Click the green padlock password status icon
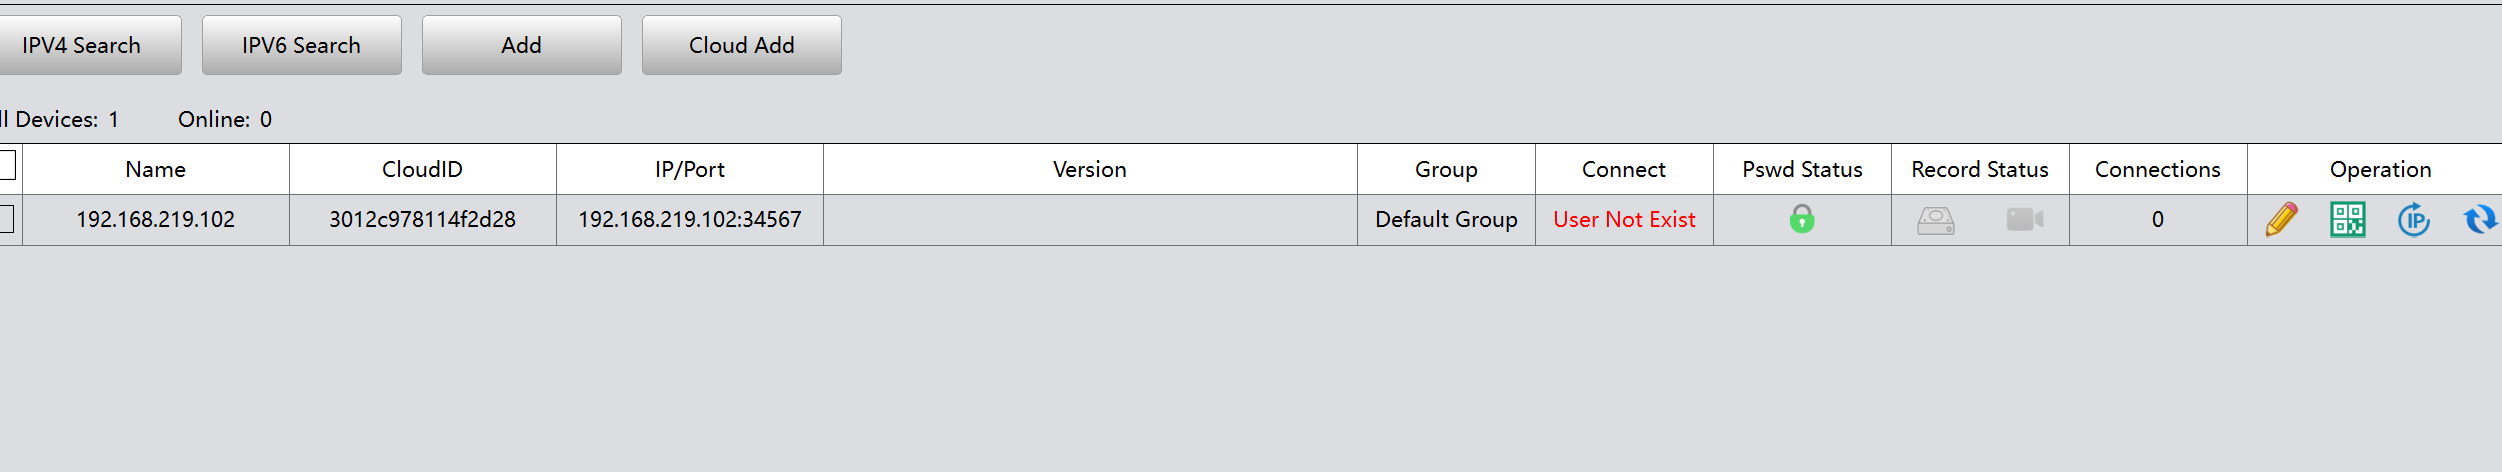 [1802, 219]
